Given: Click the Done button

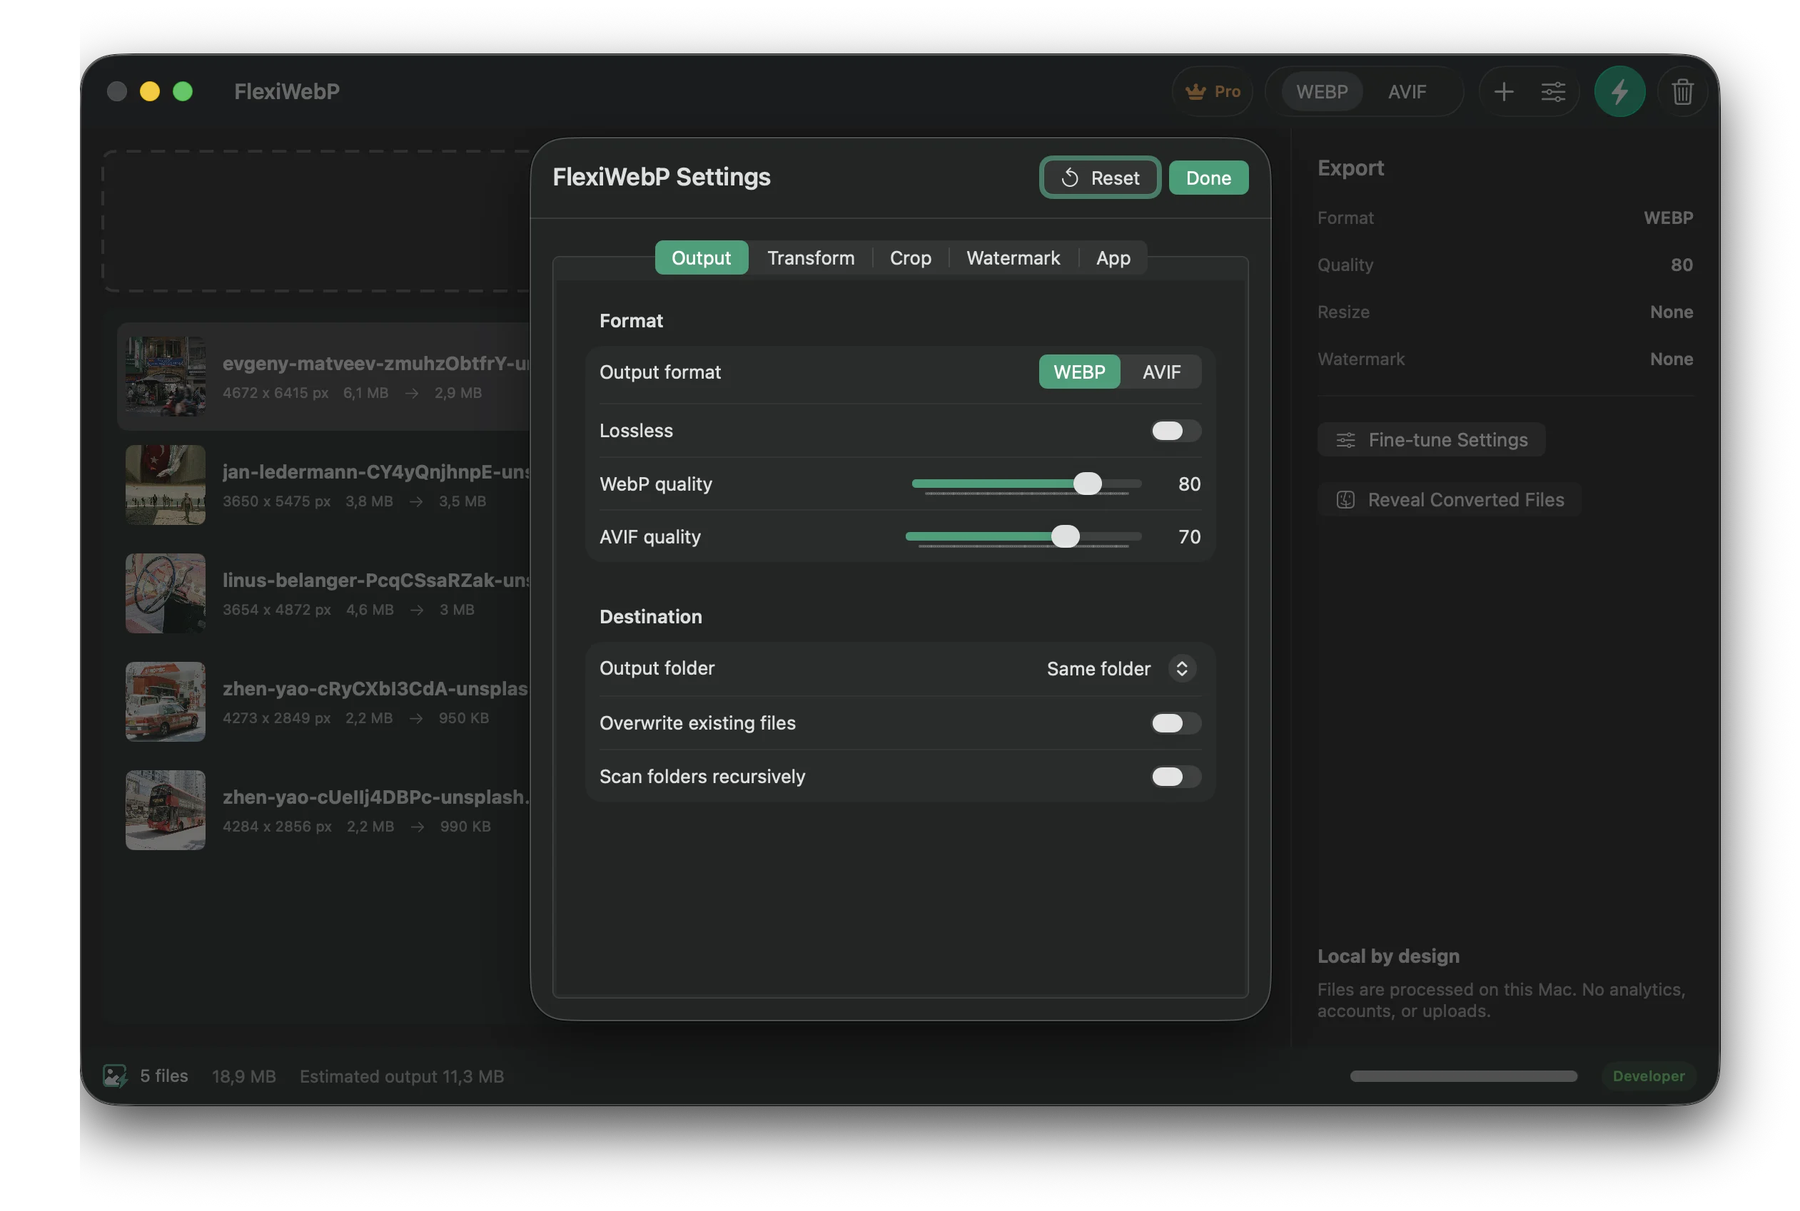Looking at the screenshot, I should coord(1208,178).
